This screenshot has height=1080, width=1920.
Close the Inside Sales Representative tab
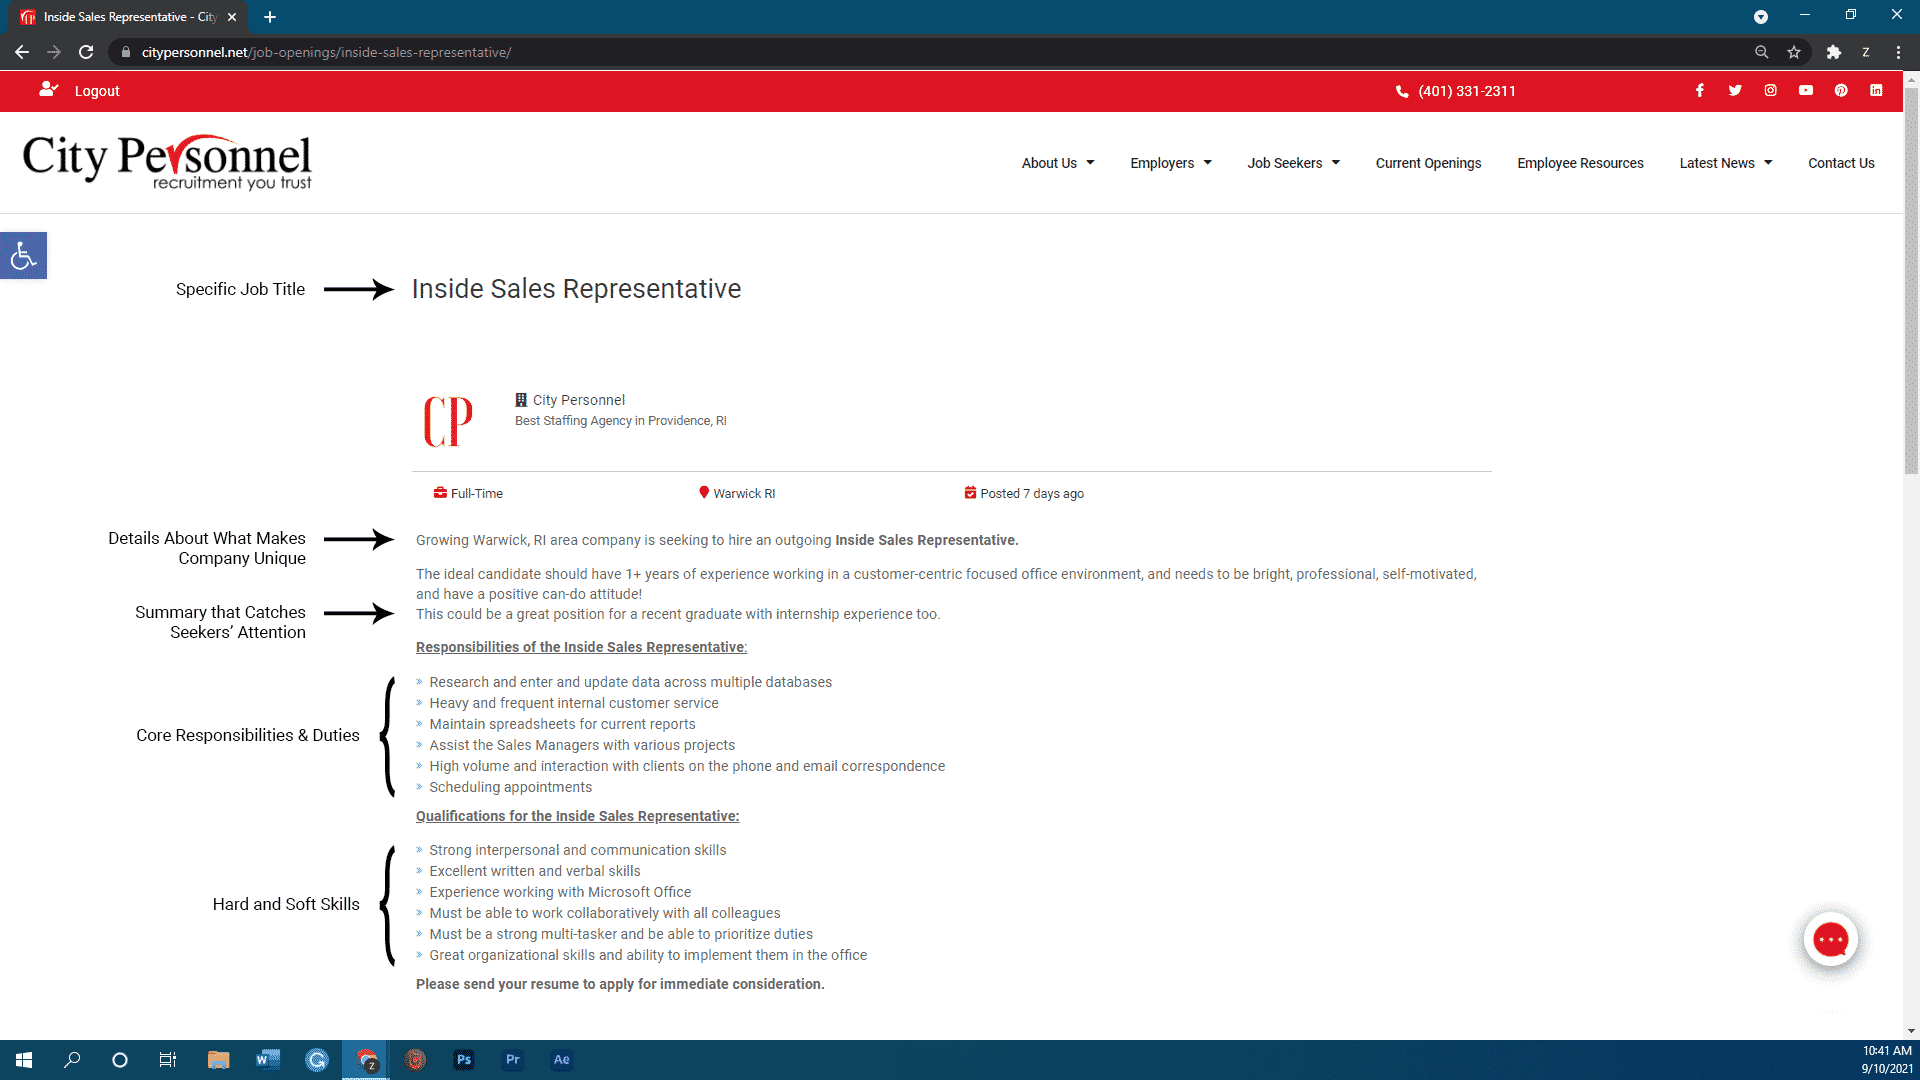click(x=232, y=17)
